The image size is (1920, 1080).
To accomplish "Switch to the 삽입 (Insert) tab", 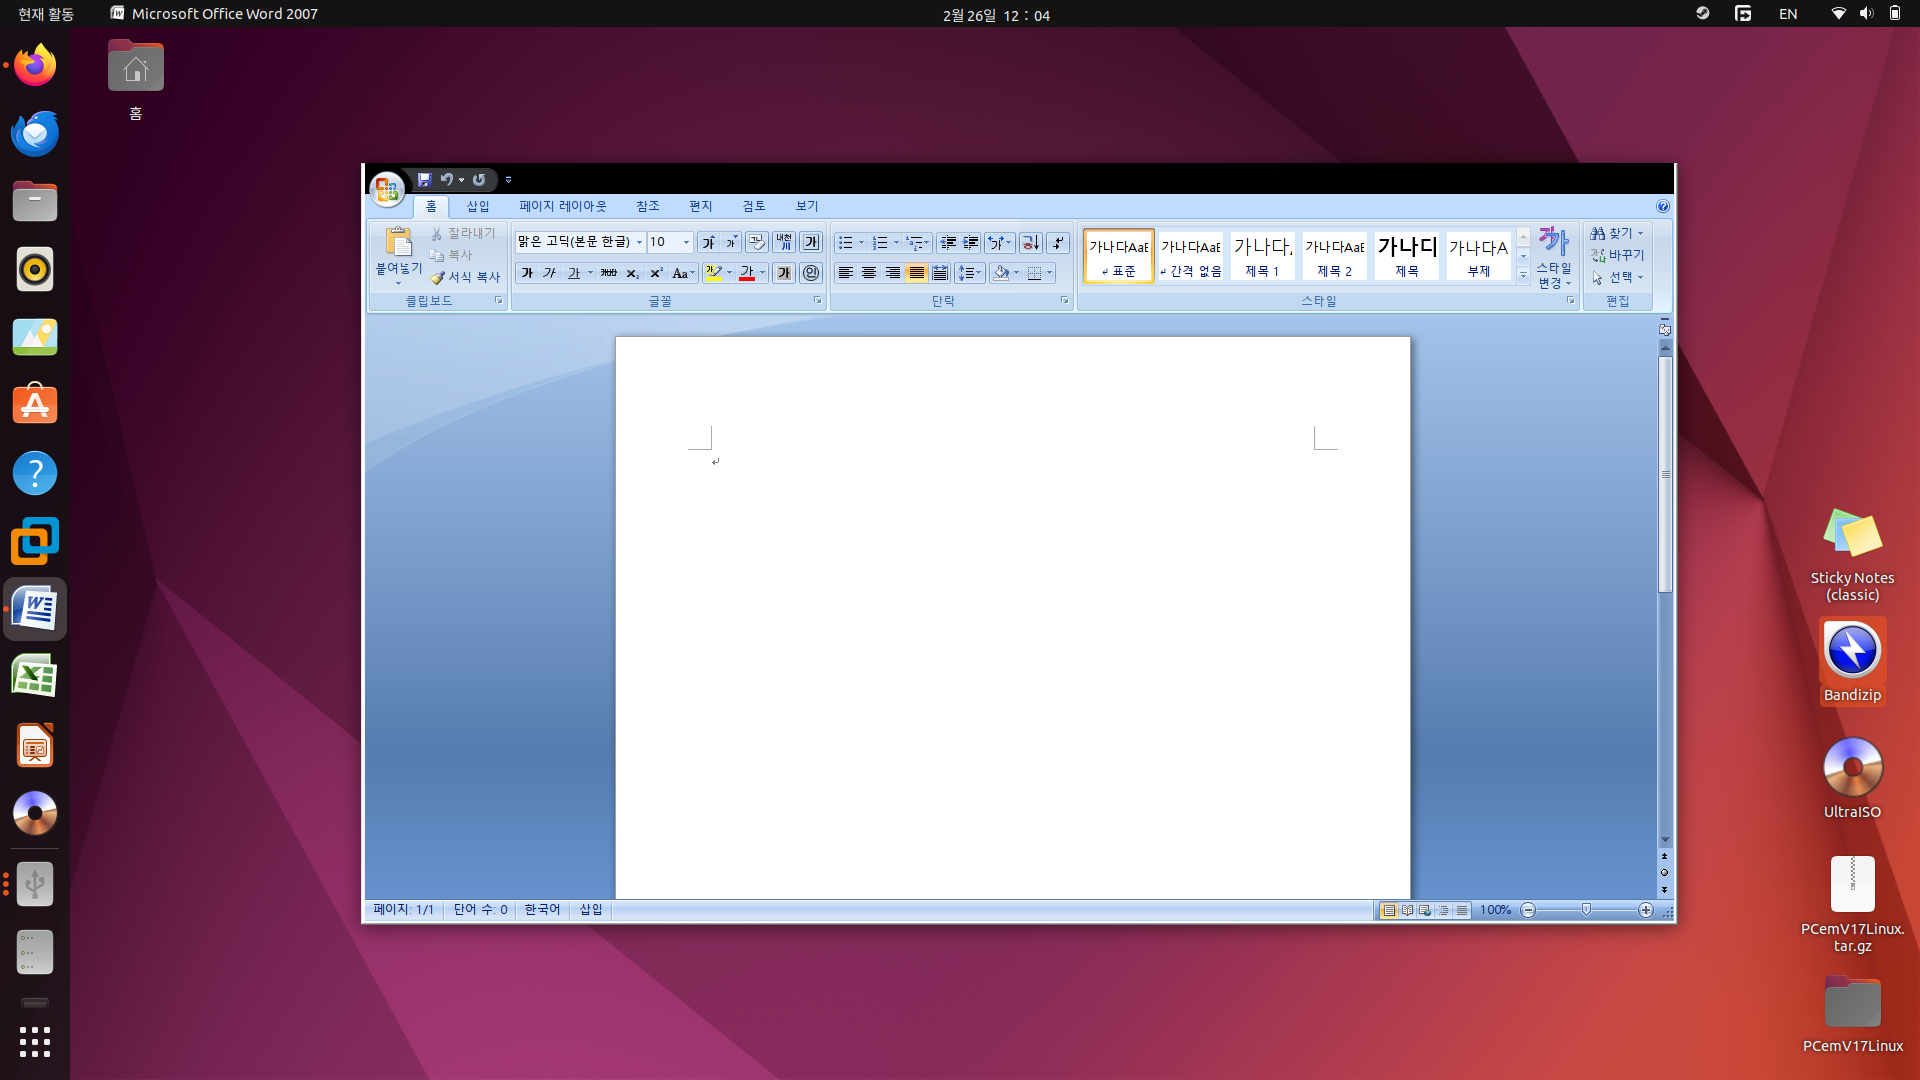I will pyautogui.click(x=478, y=206).
